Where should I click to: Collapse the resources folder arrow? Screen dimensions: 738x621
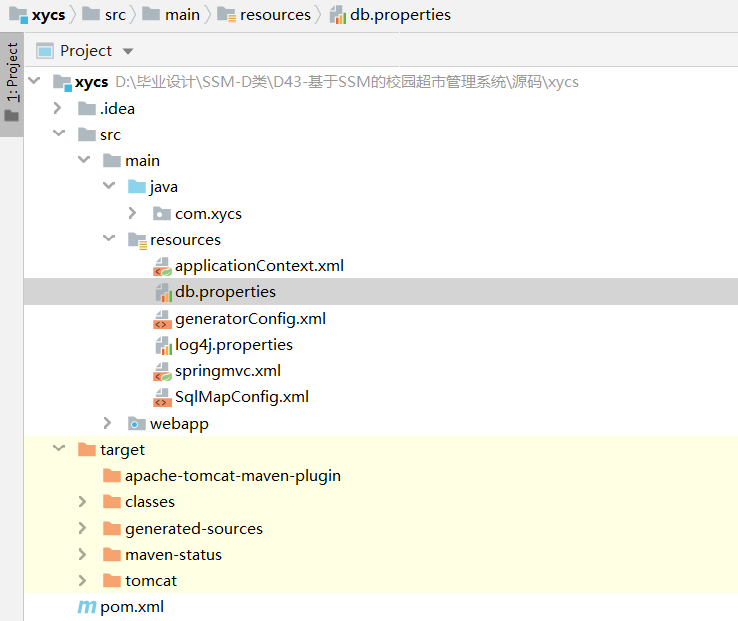(109, 240)
